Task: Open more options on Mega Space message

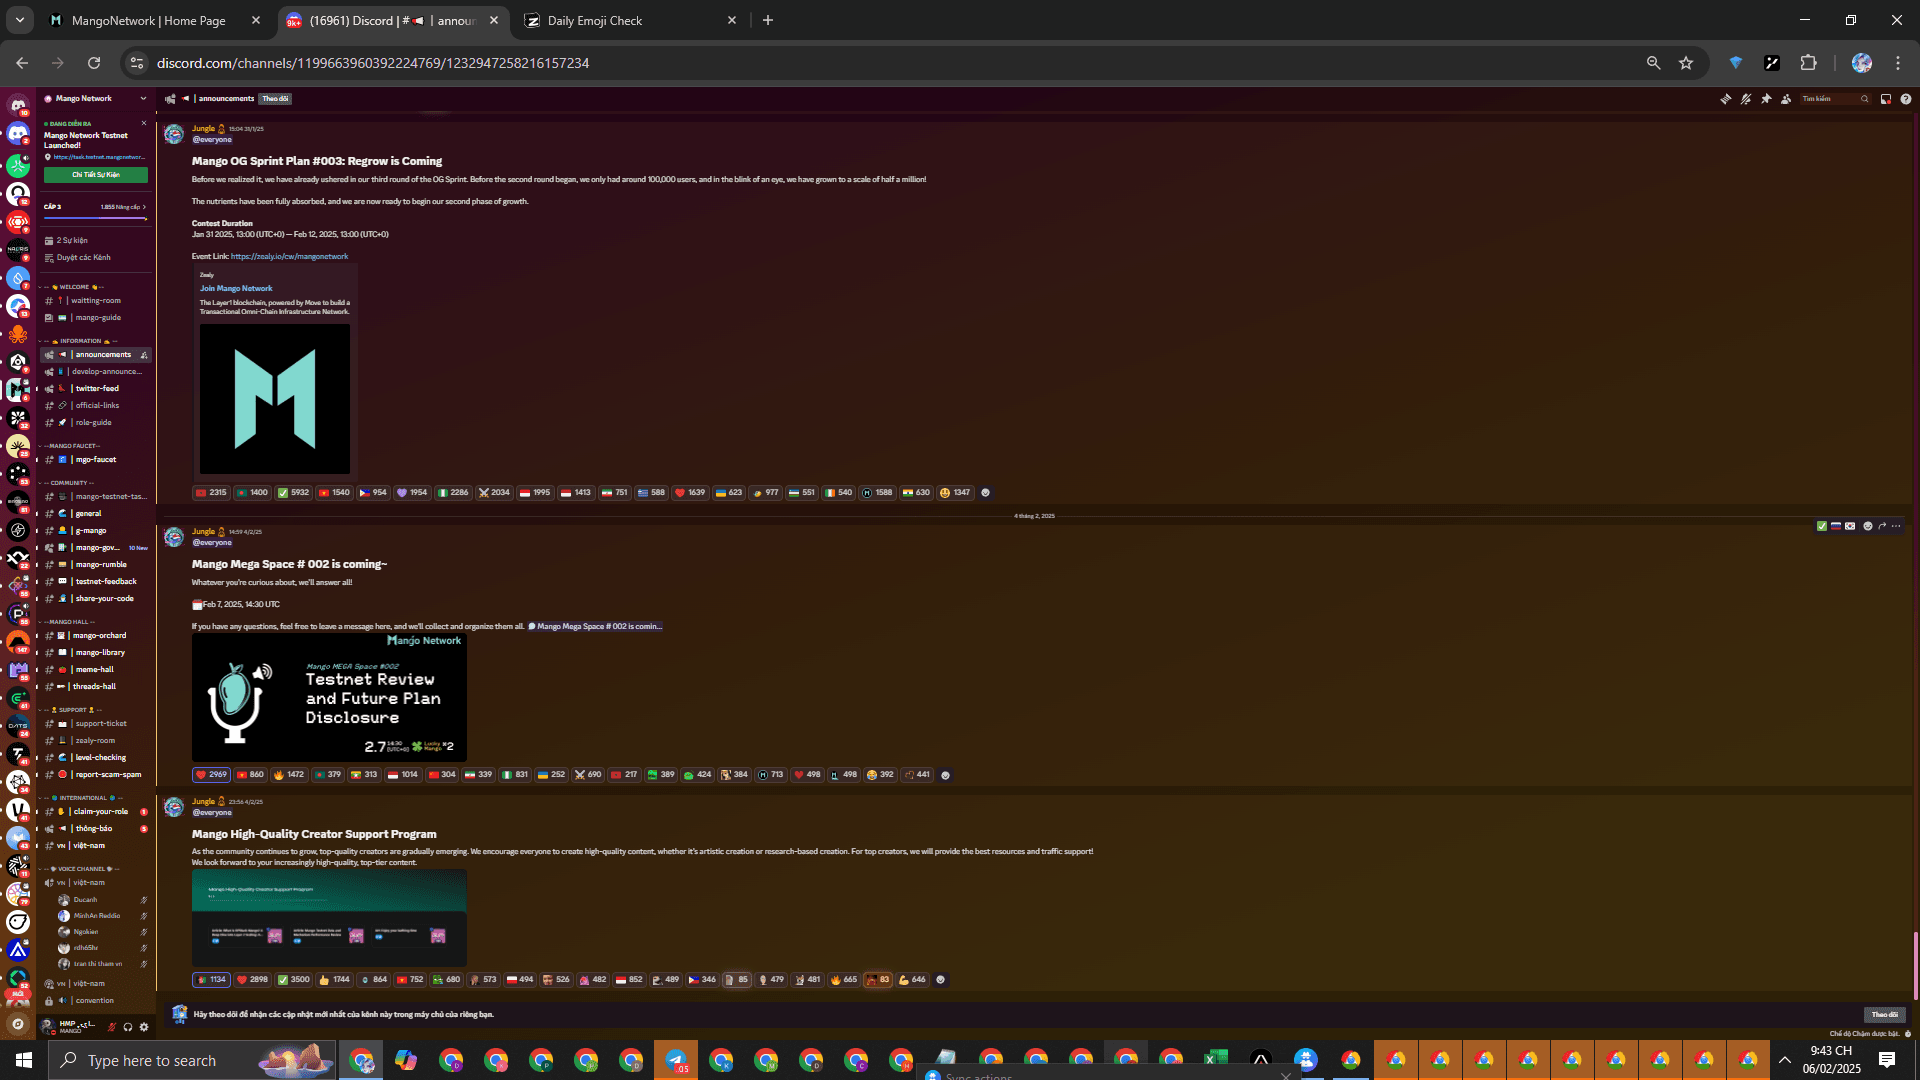Action: 1897,526
